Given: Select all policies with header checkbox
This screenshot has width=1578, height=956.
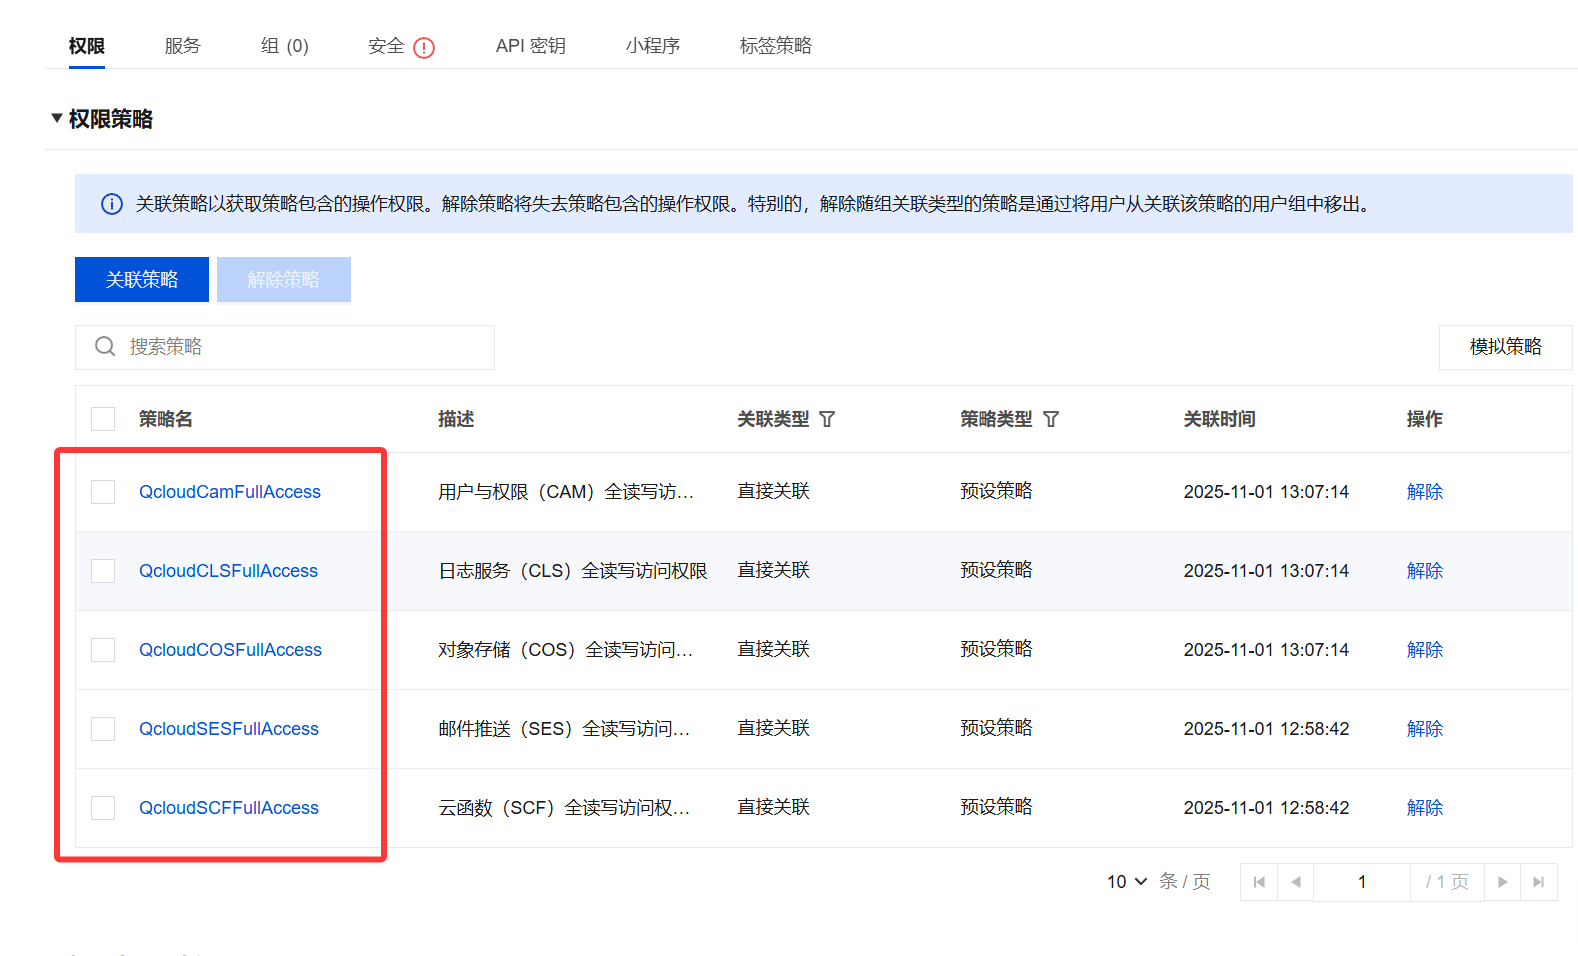Looking at the screenshot, I should [103, 419].
